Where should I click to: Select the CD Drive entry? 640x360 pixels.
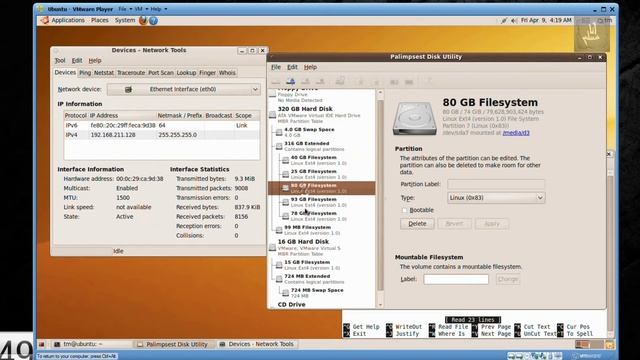coord(291,304)
